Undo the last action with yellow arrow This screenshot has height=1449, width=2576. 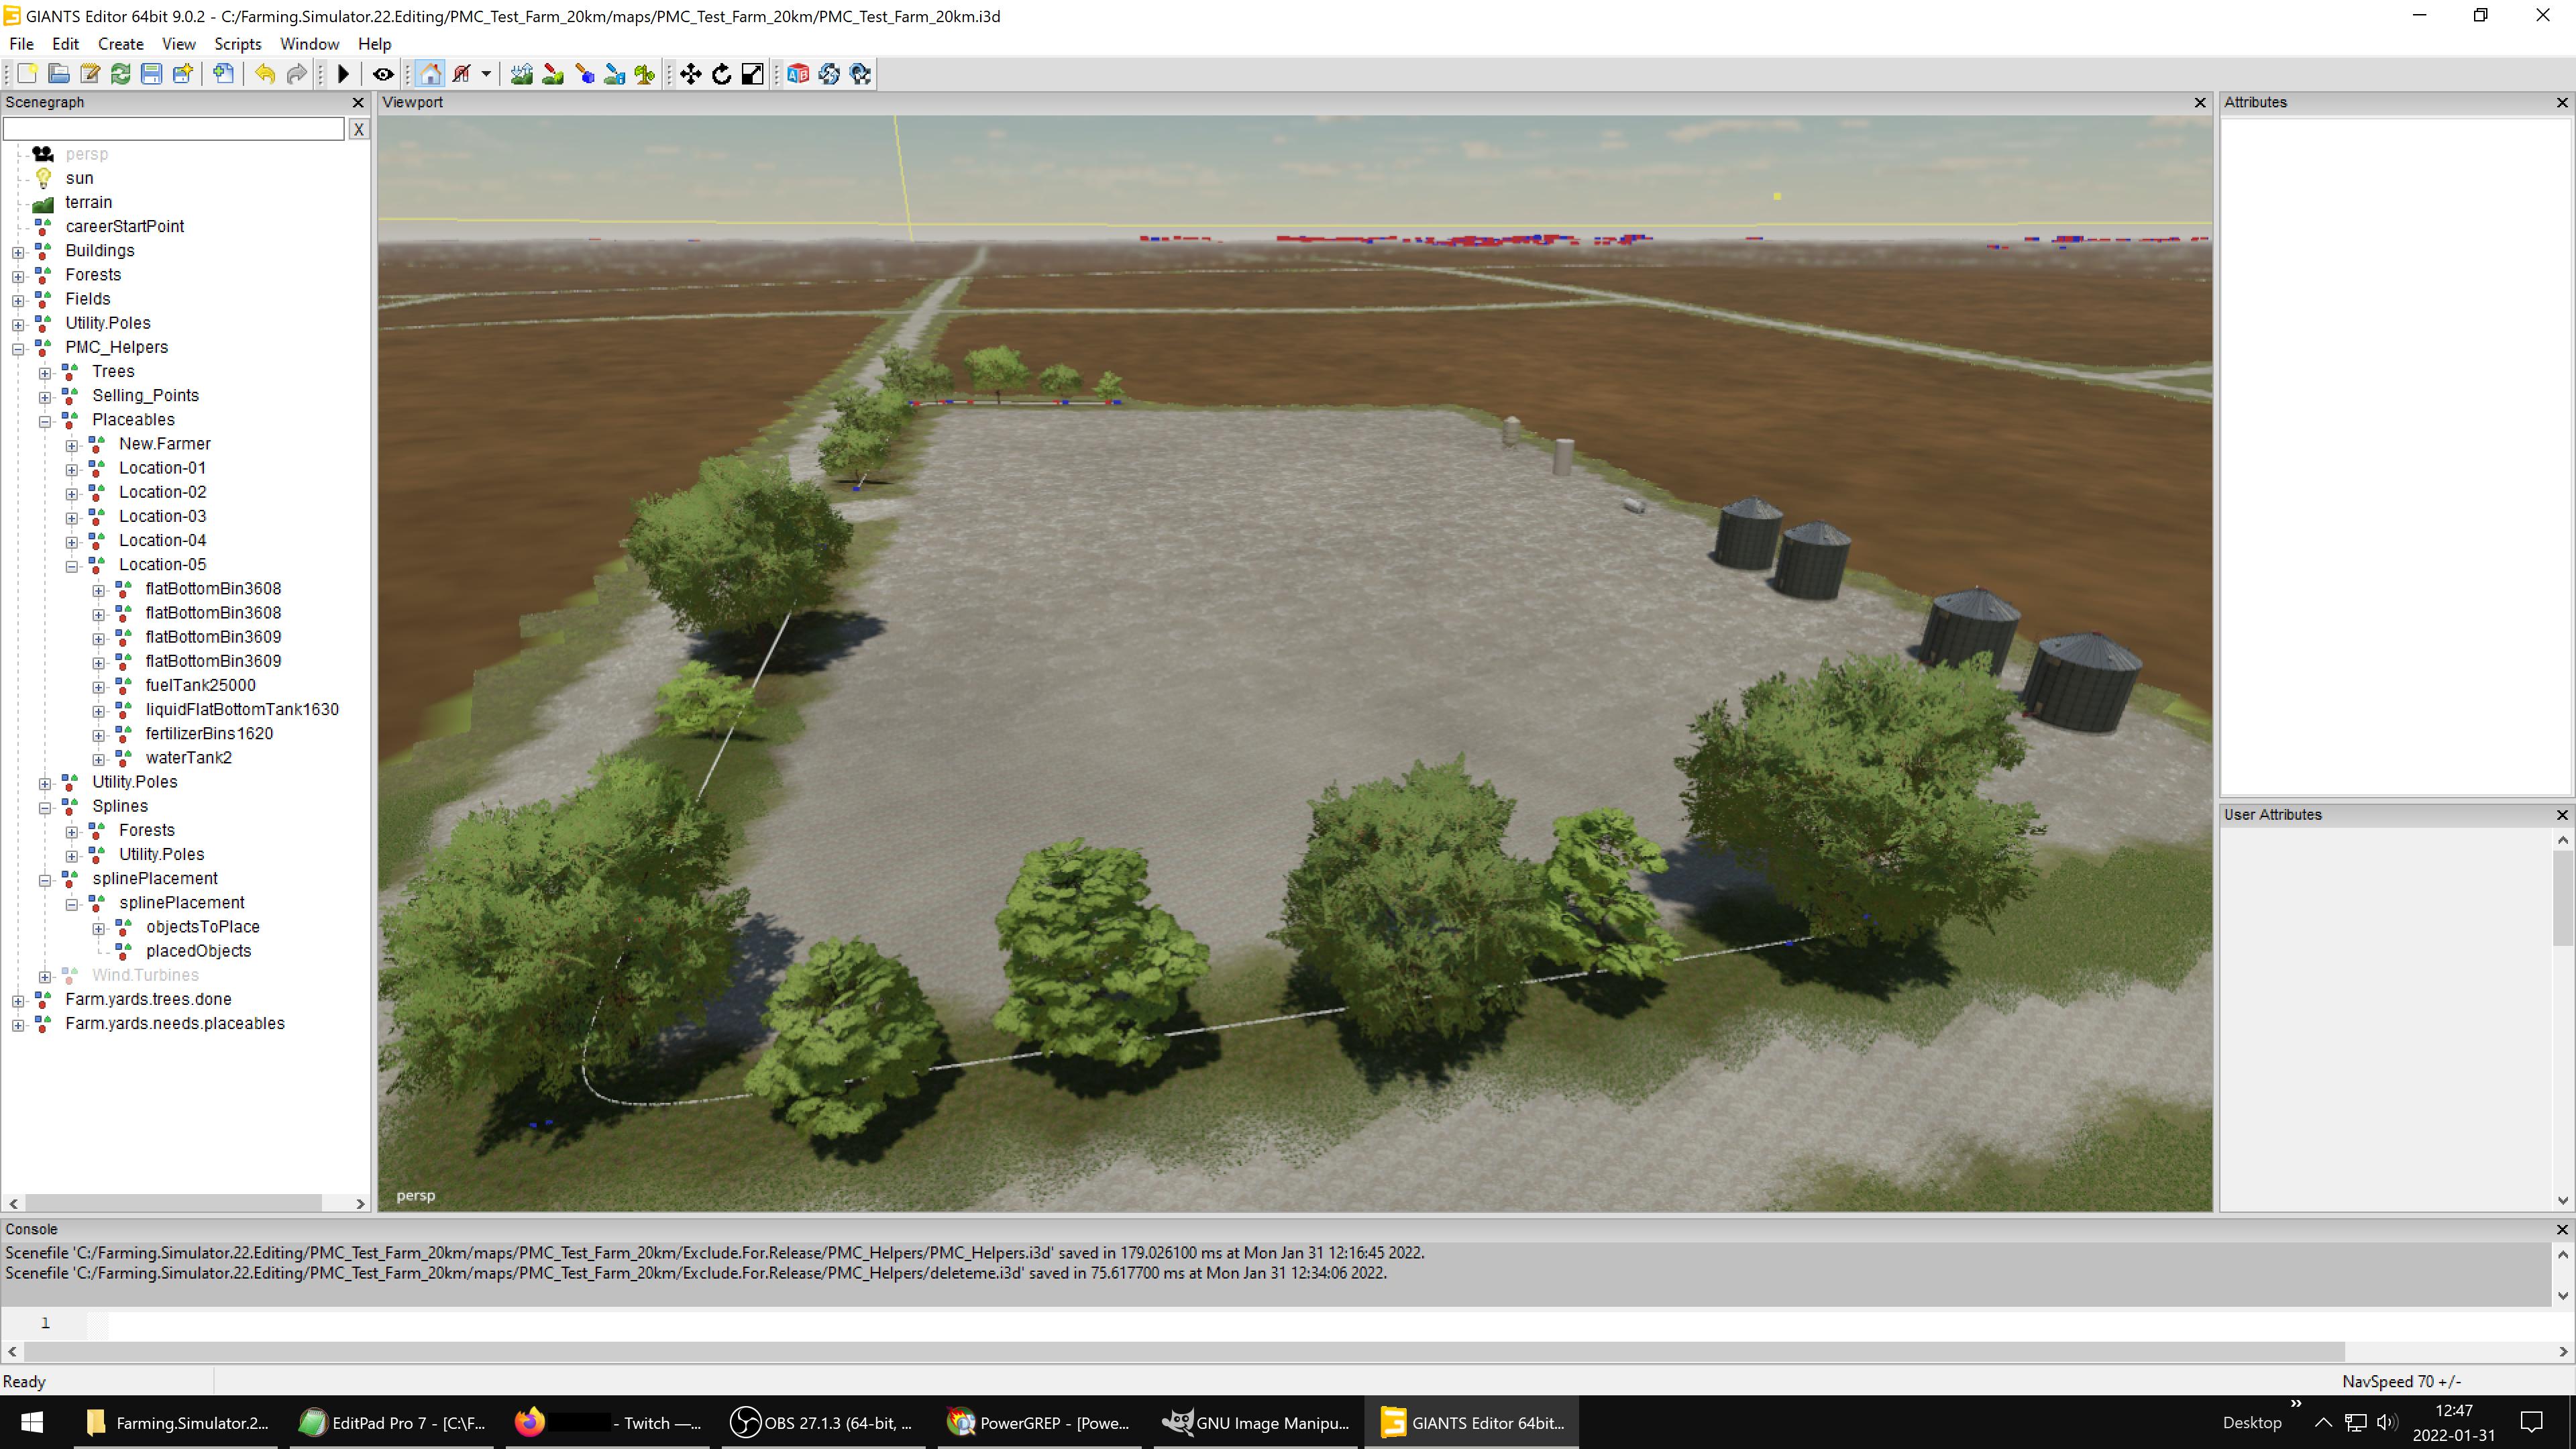pos(265,74)
